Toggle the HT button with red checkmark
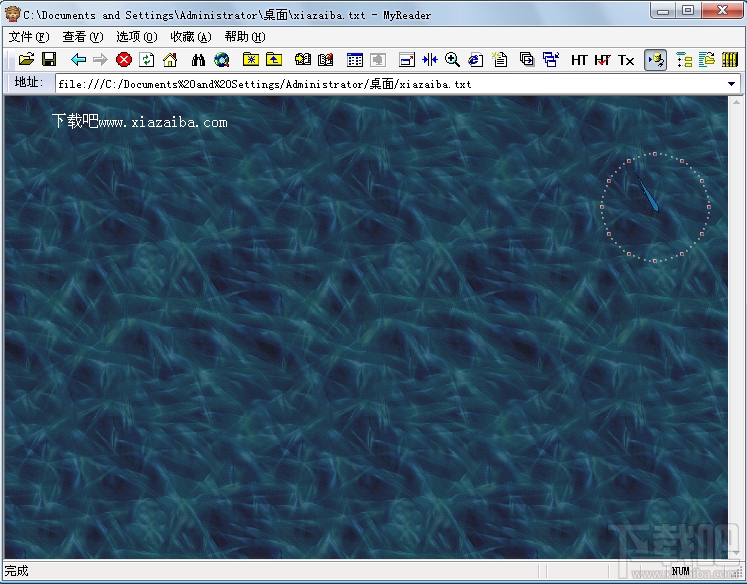The height and width of the screenshot is (584, 747). click(x=602, y=60)
